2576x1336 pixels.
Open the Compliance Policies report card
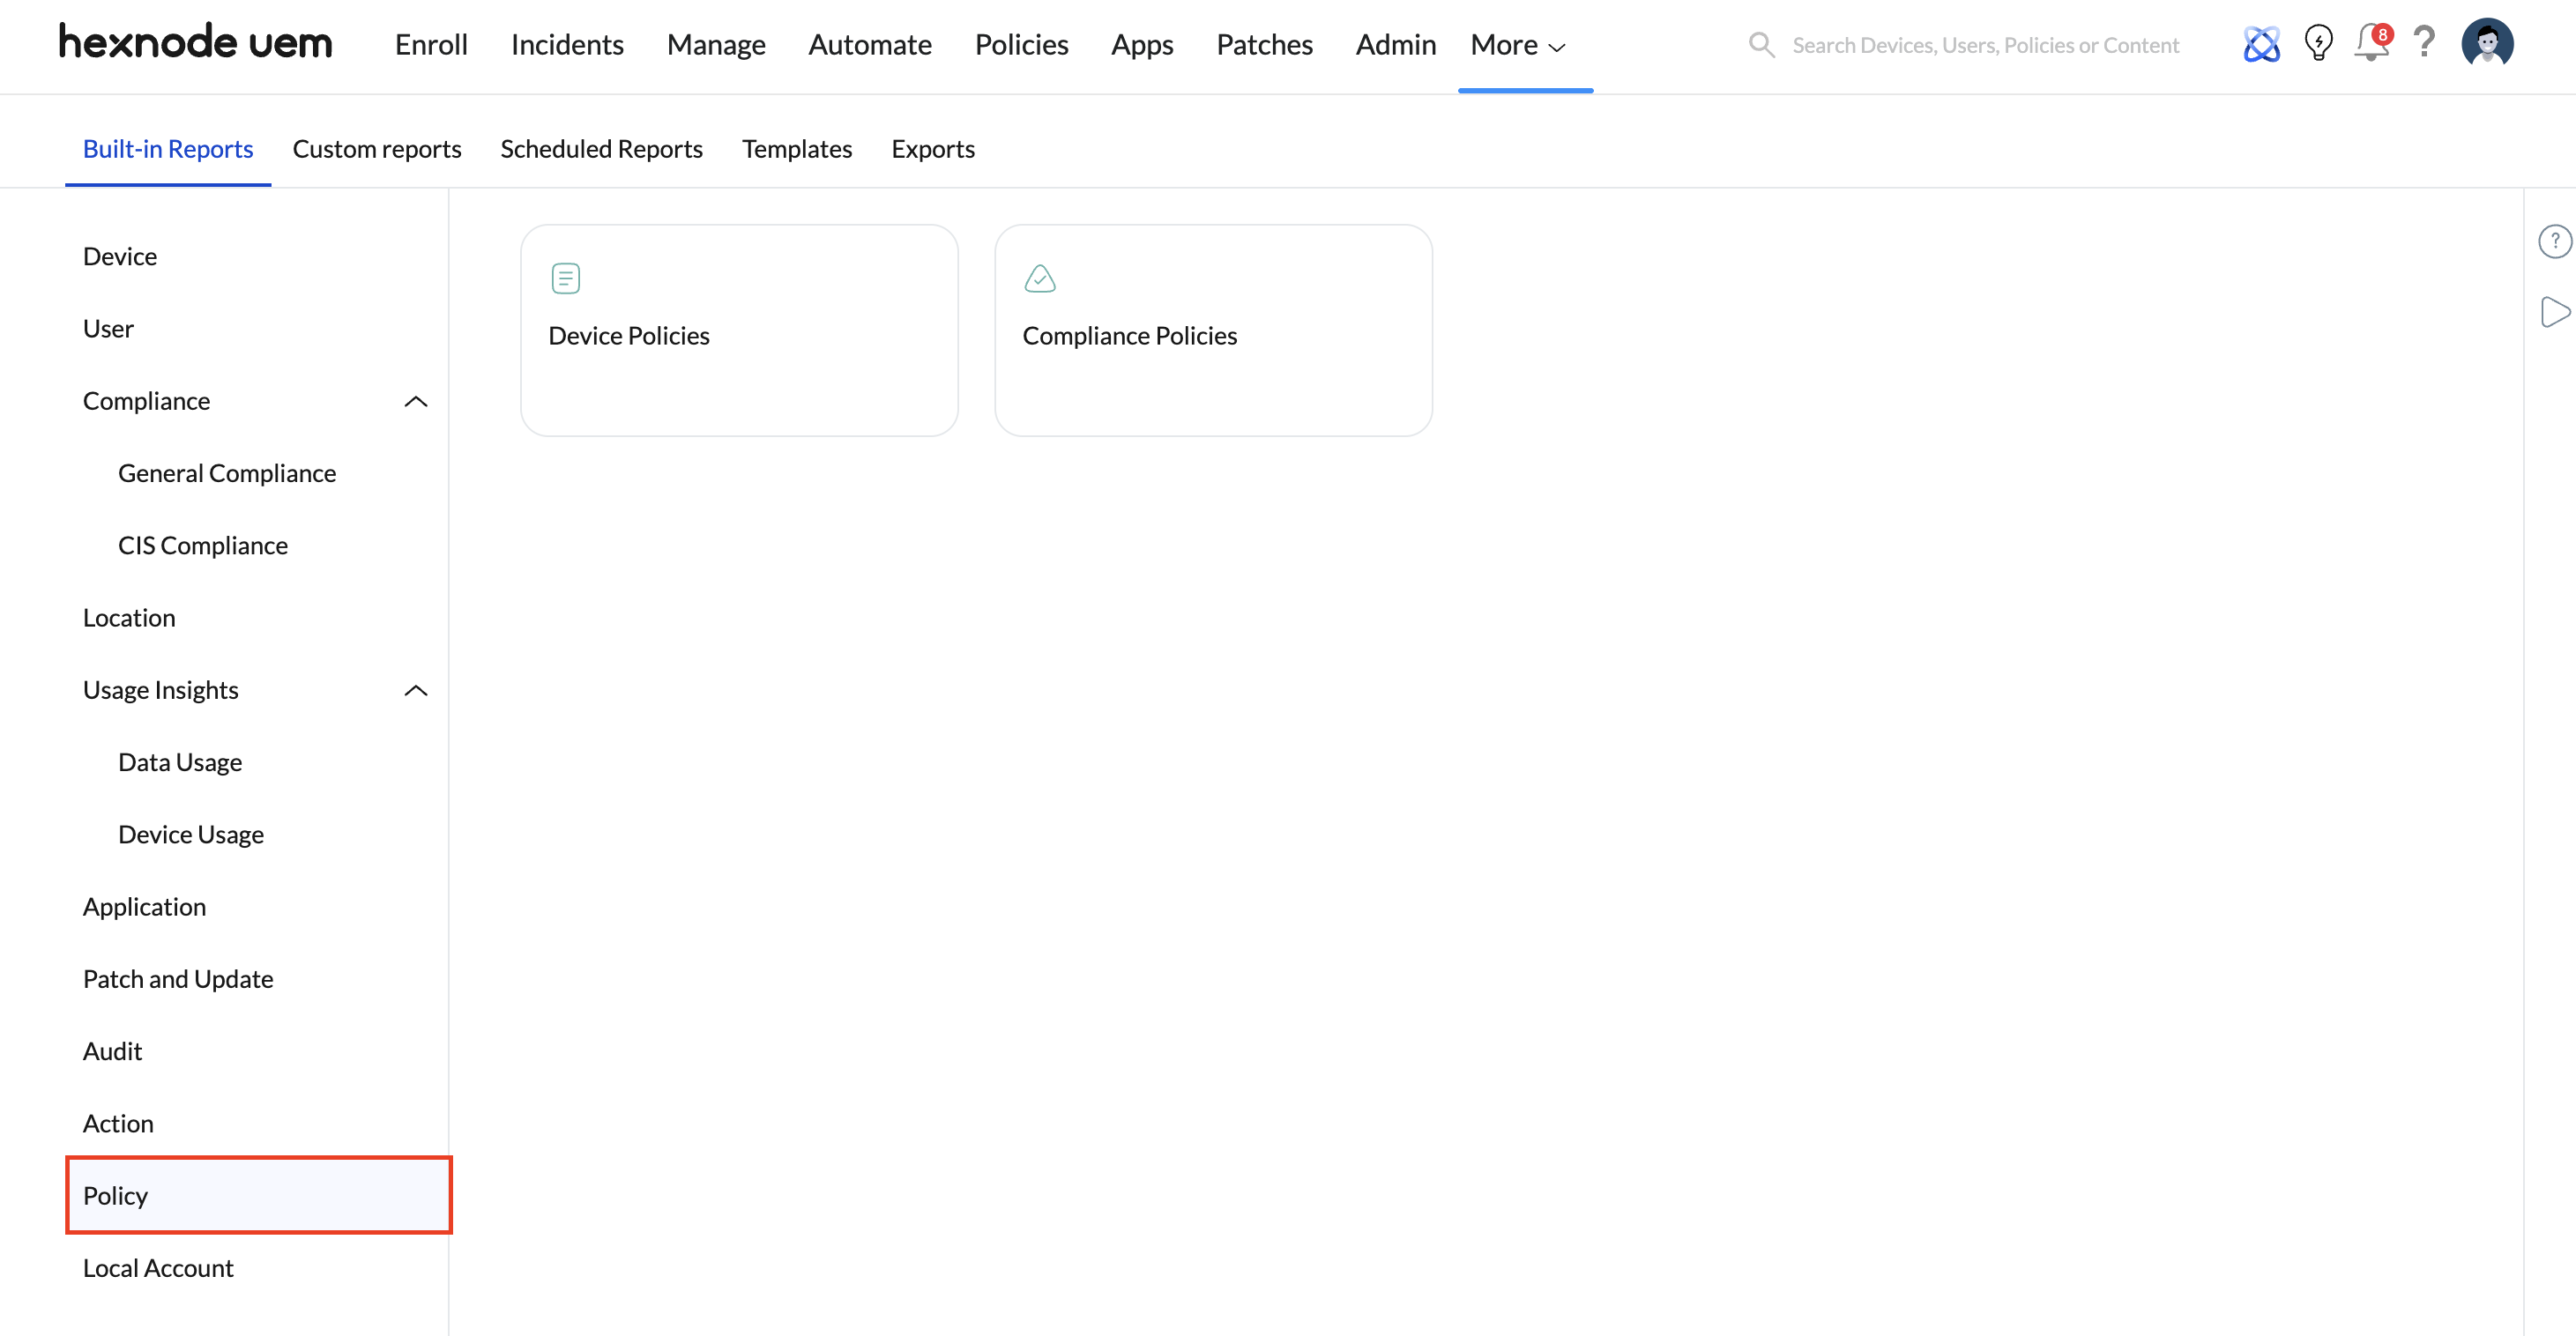tap(1213, 330)
